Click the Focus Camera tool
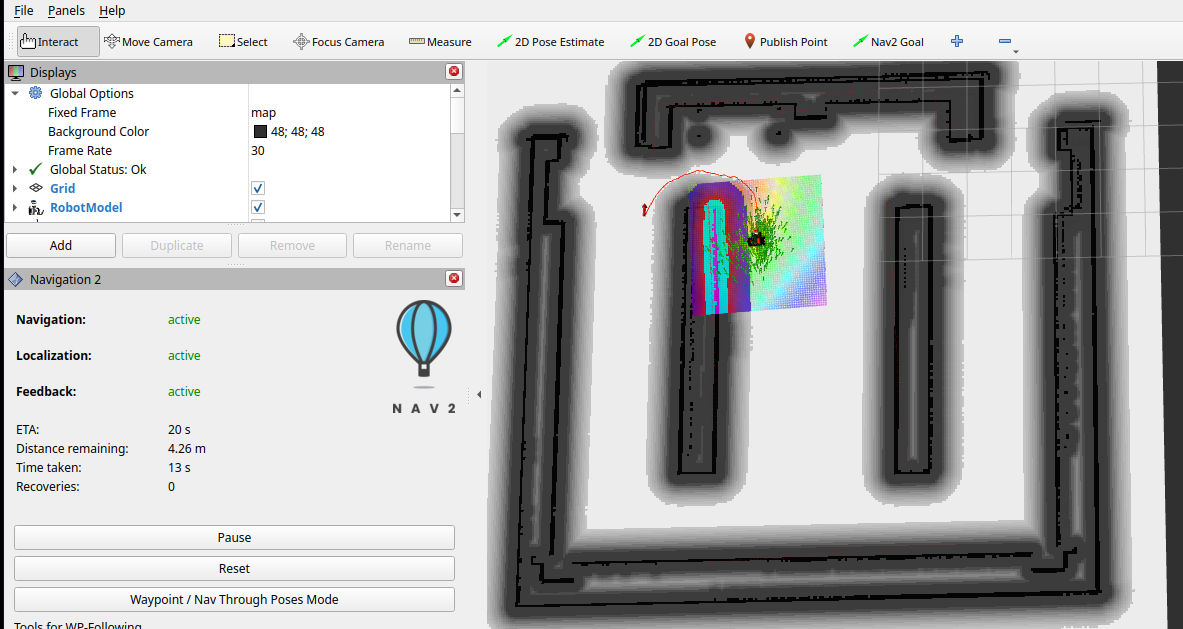The width and height of the screenshot is (1183, 629). tap(338, 42)
